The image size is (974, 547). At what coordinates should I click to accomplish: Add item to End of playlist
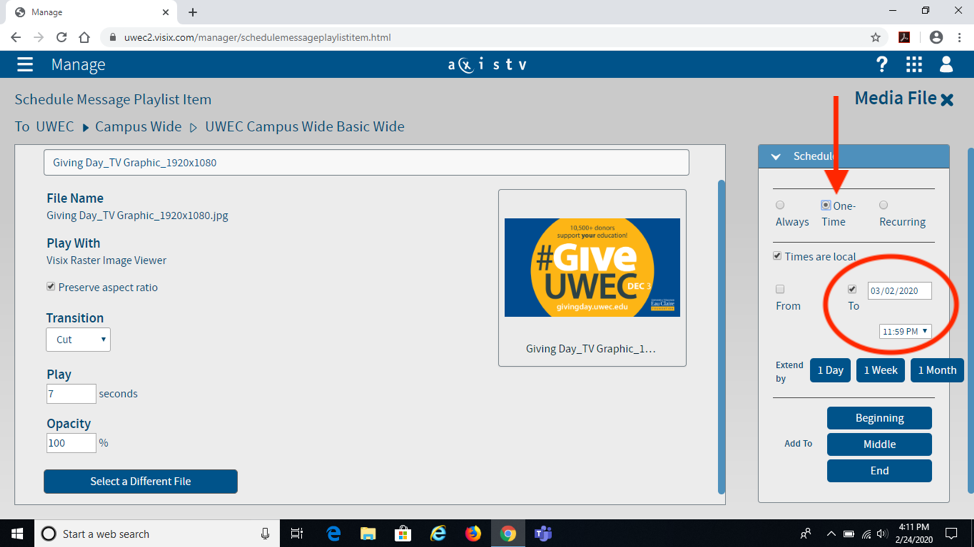click(x=879, y=471)
